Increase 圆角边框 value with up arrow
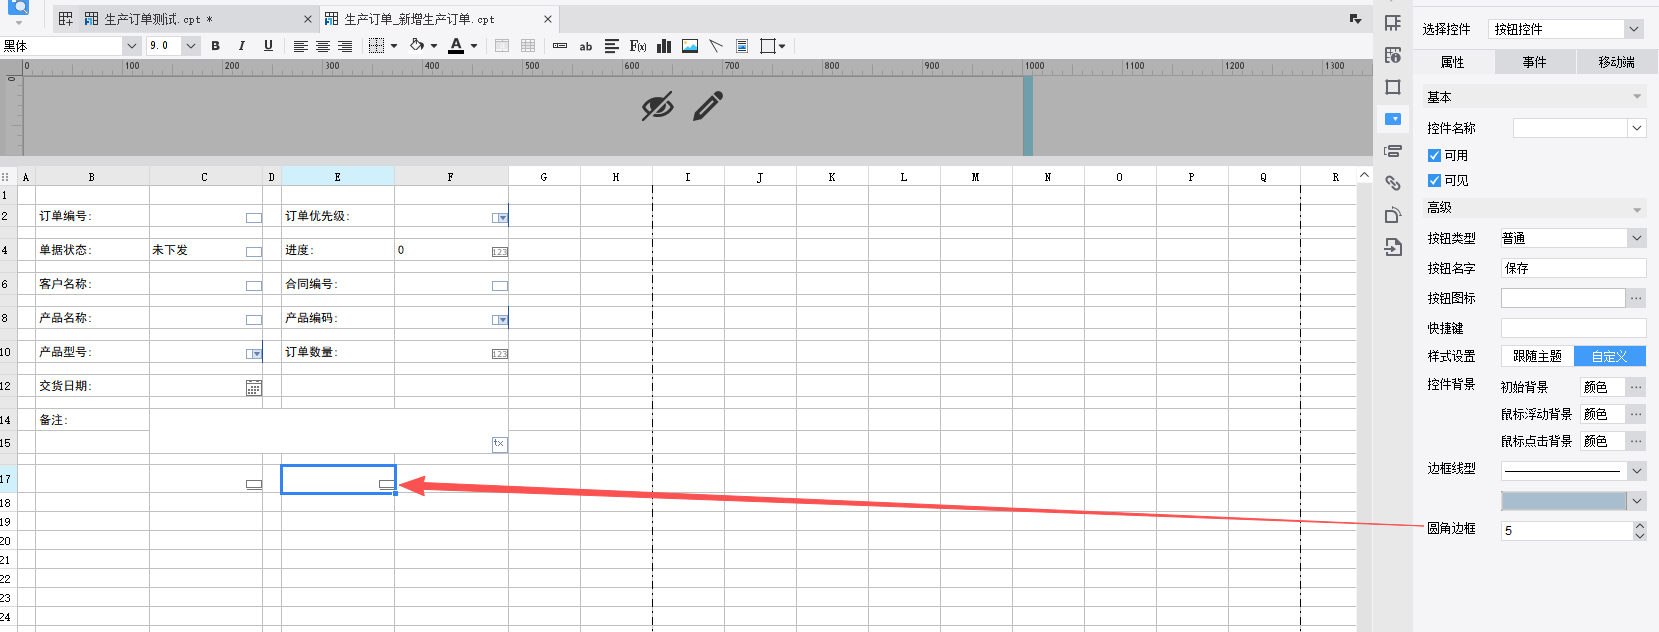The width and height of the screenshot is (1659, 632). pyautogui.click(x=1639, y=526)
